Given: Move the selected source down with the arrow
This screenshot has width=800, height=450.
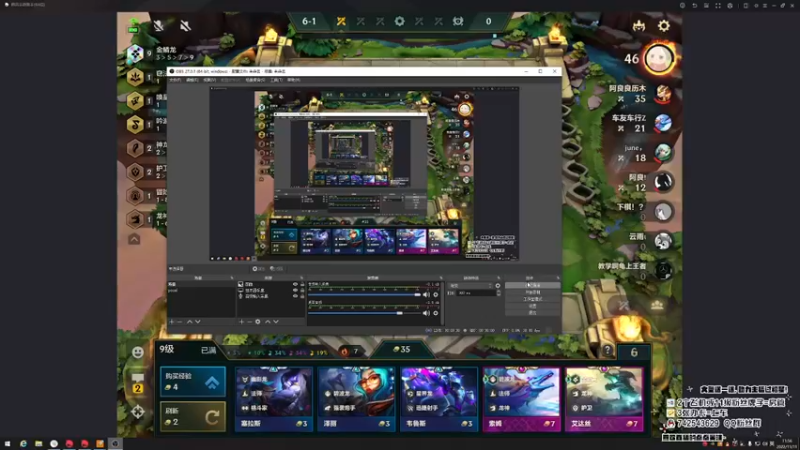Looking at the screenshot, I should point(276,322).
